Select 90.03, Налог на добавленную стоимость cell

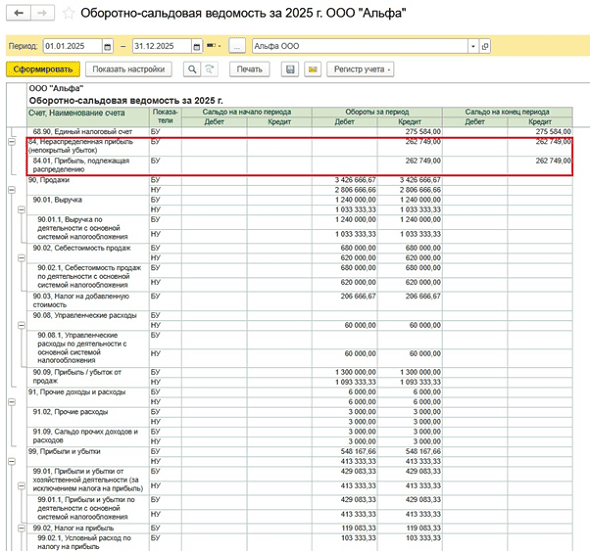[x=88, y=301]
